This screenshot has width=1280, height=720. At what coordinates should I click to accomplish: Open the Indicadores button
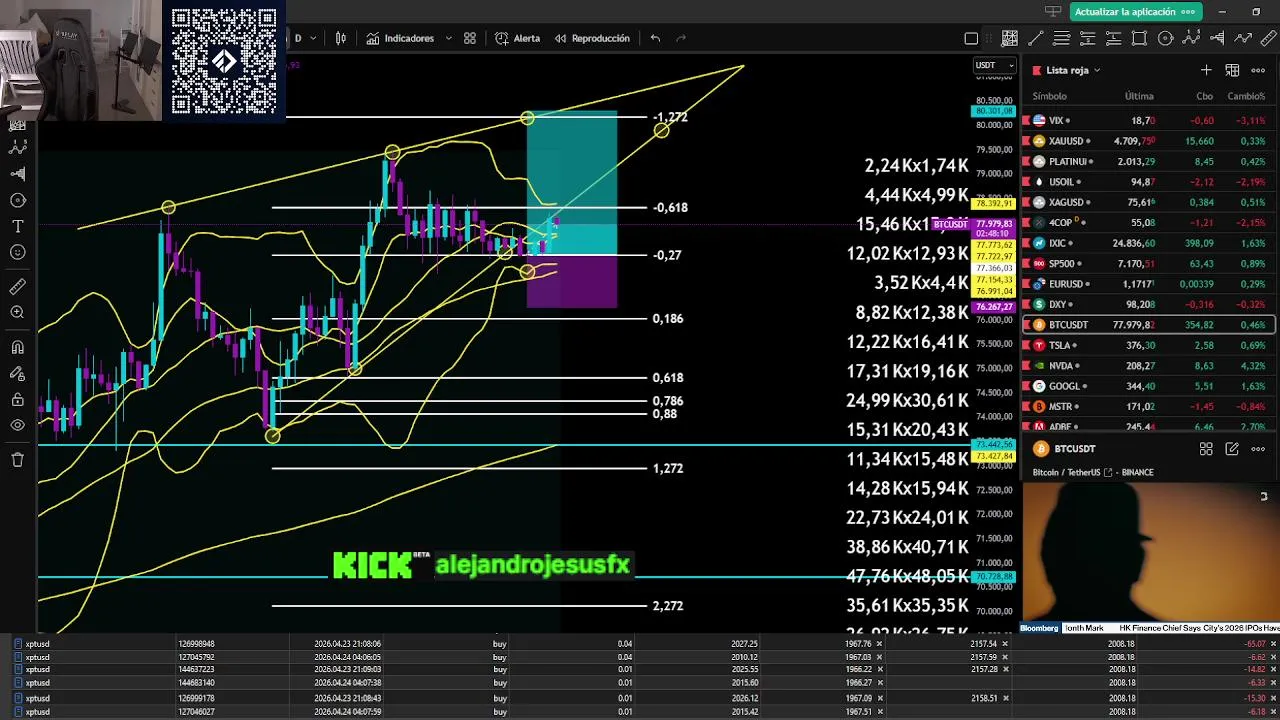[400, 38]
